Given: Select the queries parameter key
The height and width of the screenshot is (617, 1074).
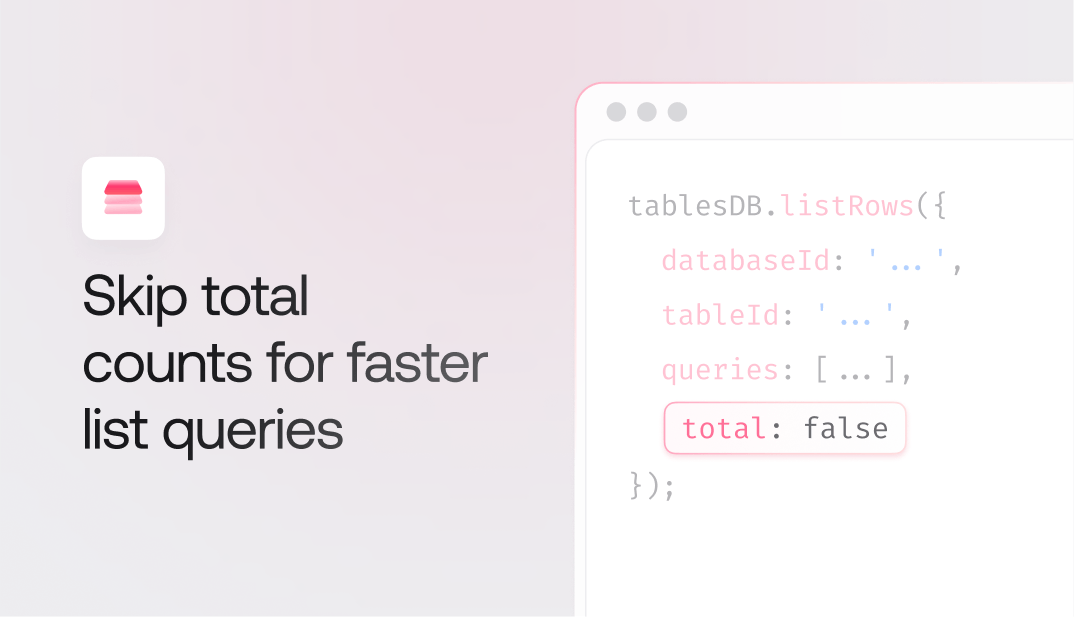Looking at the screenshot, I should [x=720, y=372].
